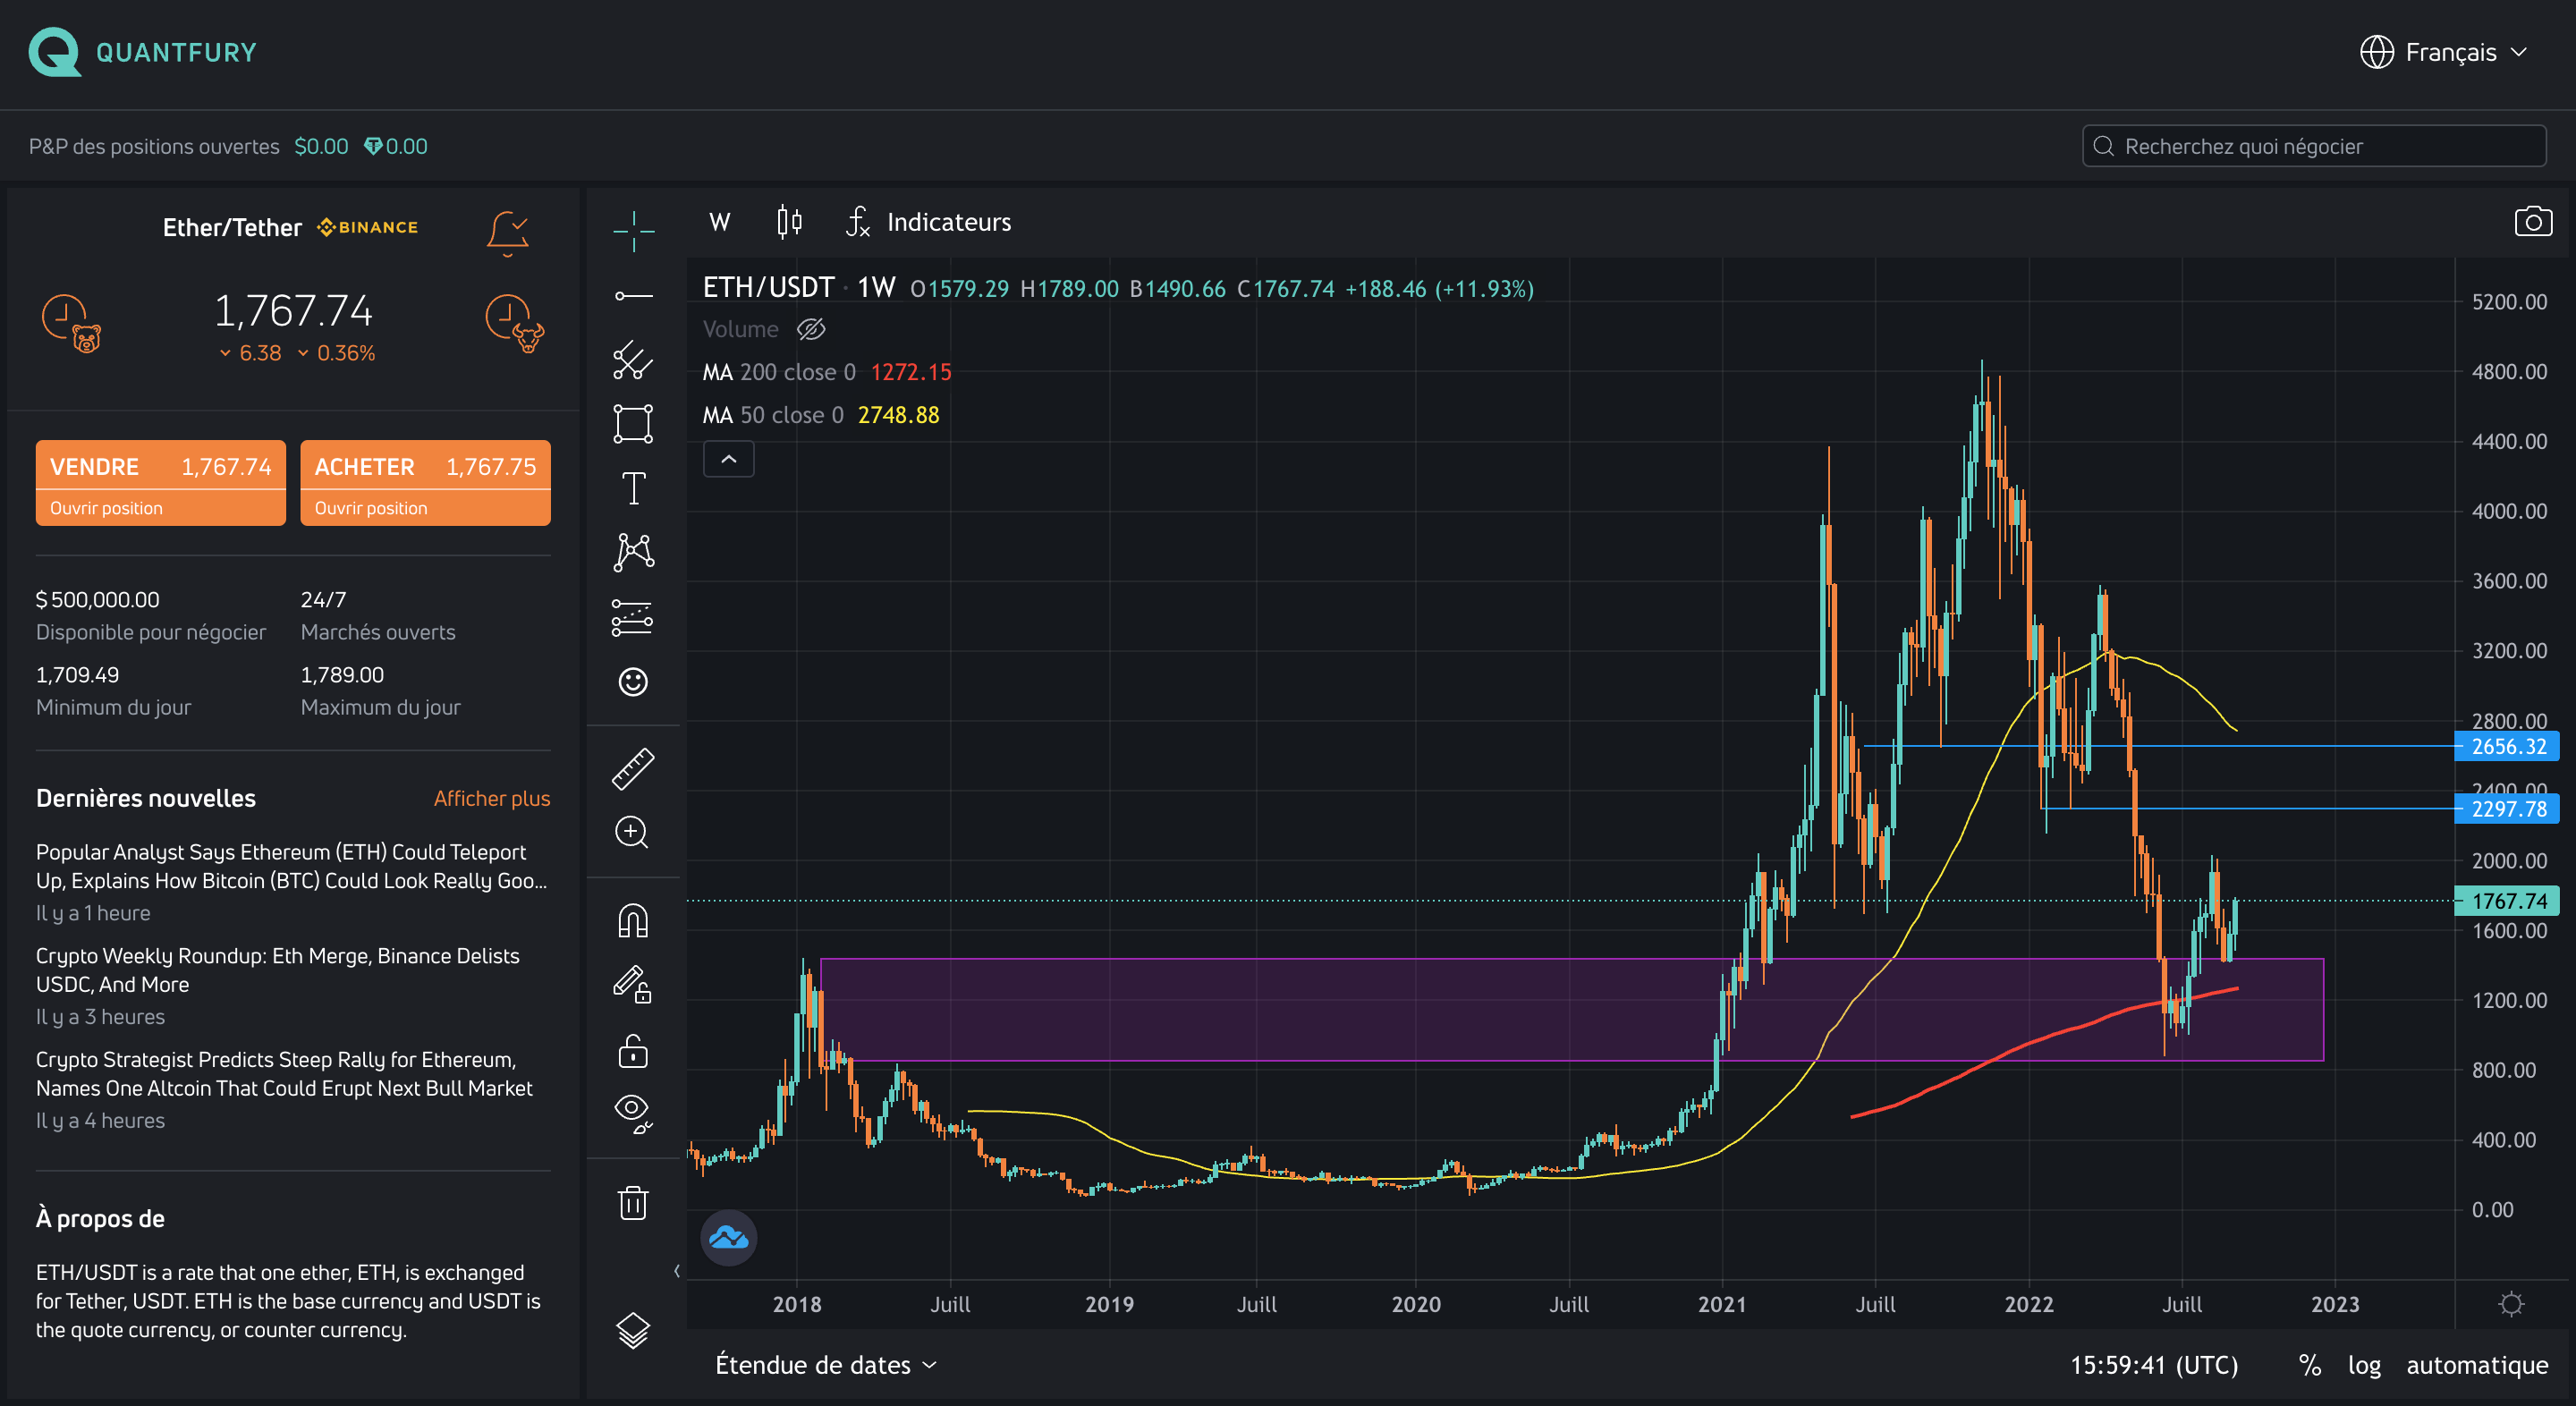
Task: Open chart settings gear icon
Action: pyautogui.click(x=2511, y=1304)
